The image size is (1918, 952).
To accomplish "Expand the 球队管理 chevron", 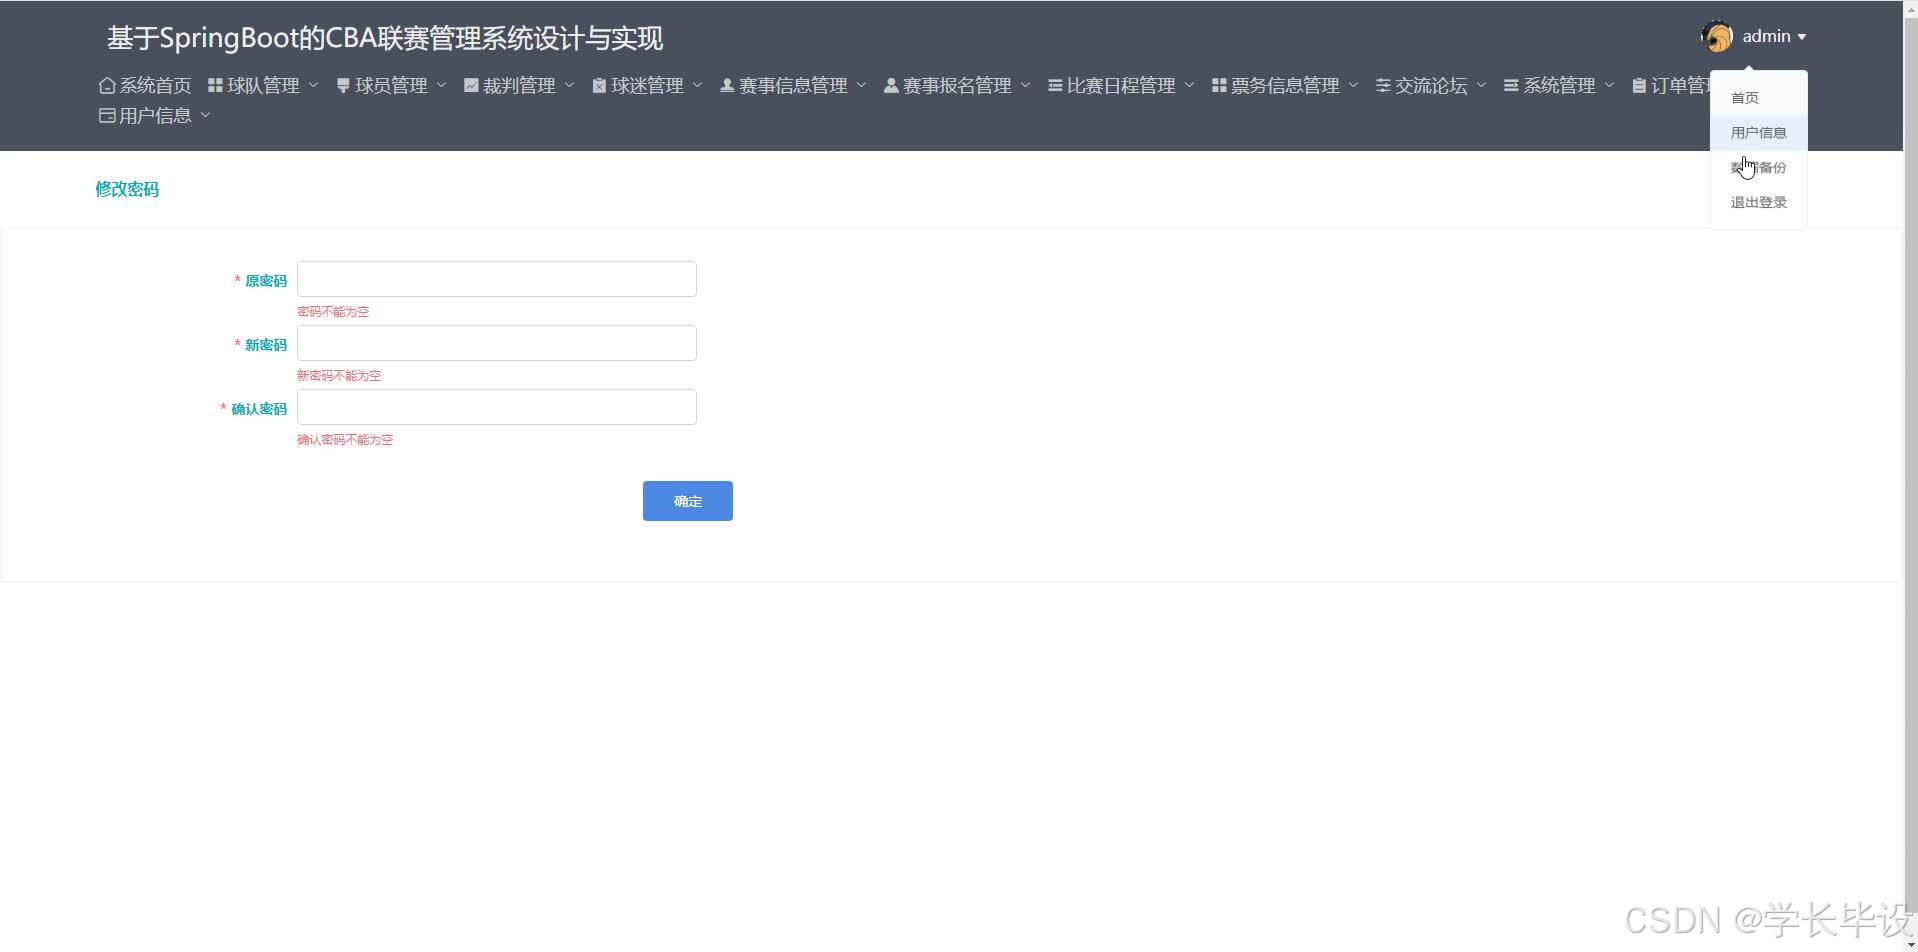I will (313, 86).
